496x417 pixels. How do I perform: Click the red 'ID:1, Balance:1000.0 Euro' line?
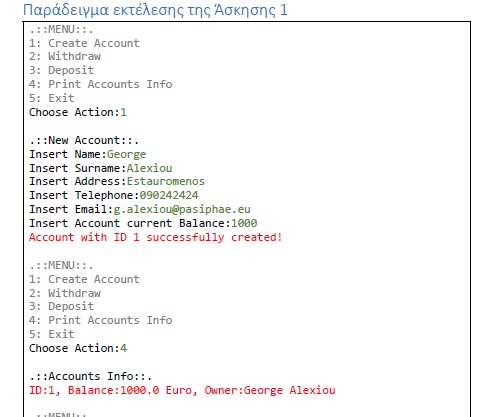pos(182,390)
